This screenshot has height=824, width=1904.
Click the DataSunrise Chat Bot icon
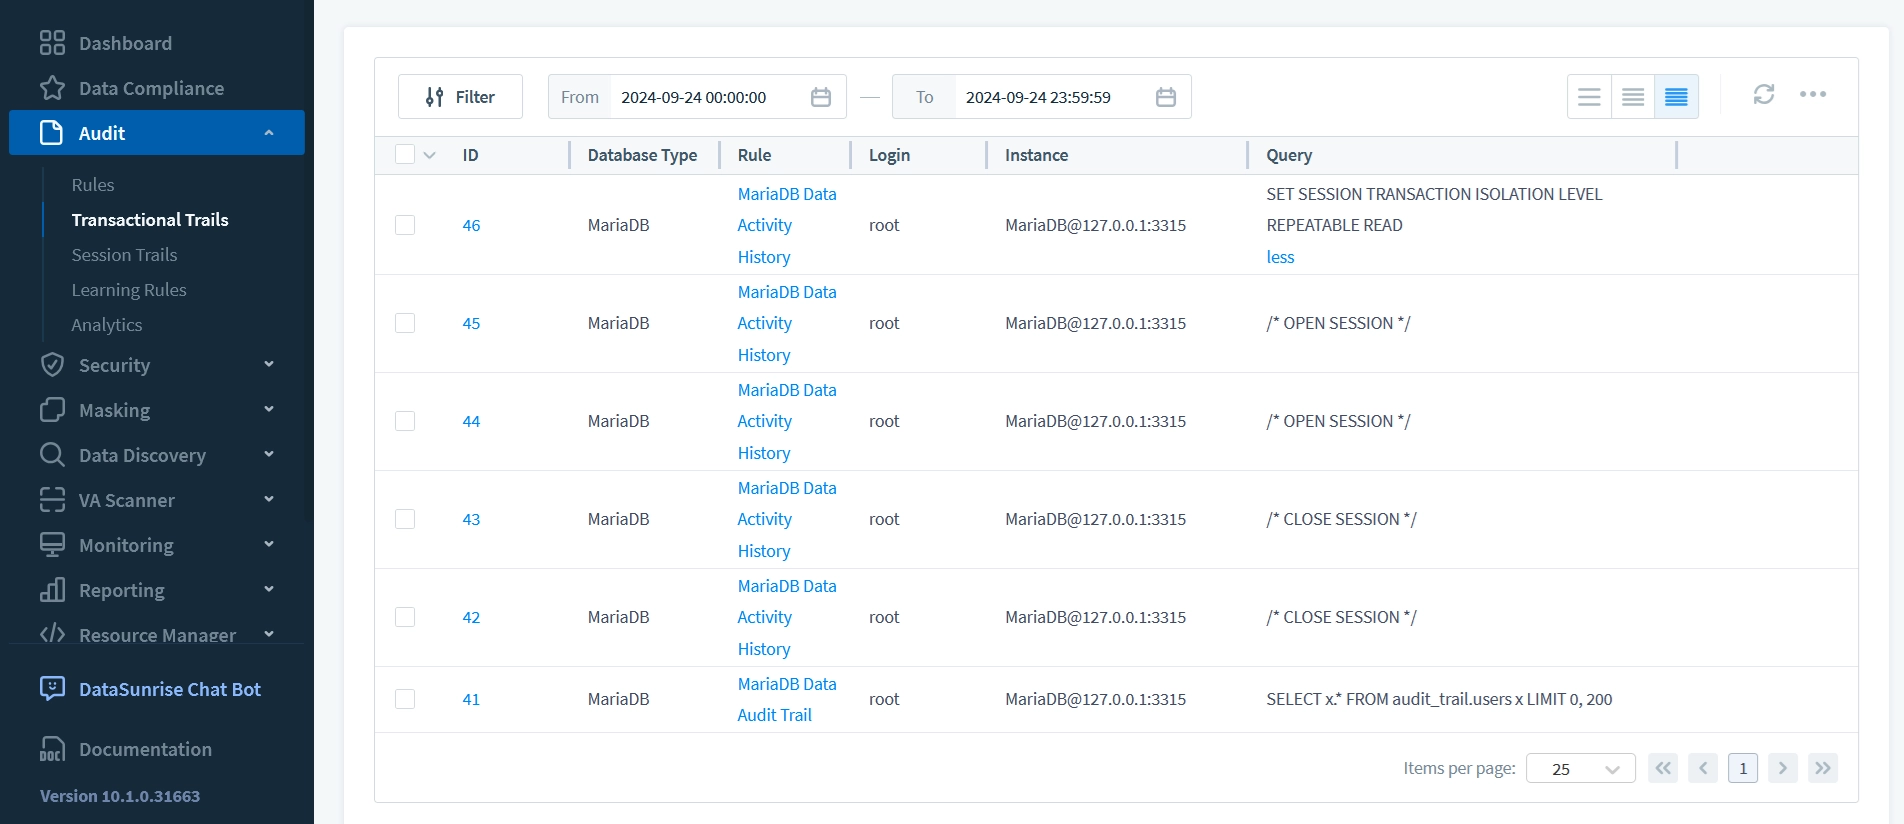(x=52, y=689)
